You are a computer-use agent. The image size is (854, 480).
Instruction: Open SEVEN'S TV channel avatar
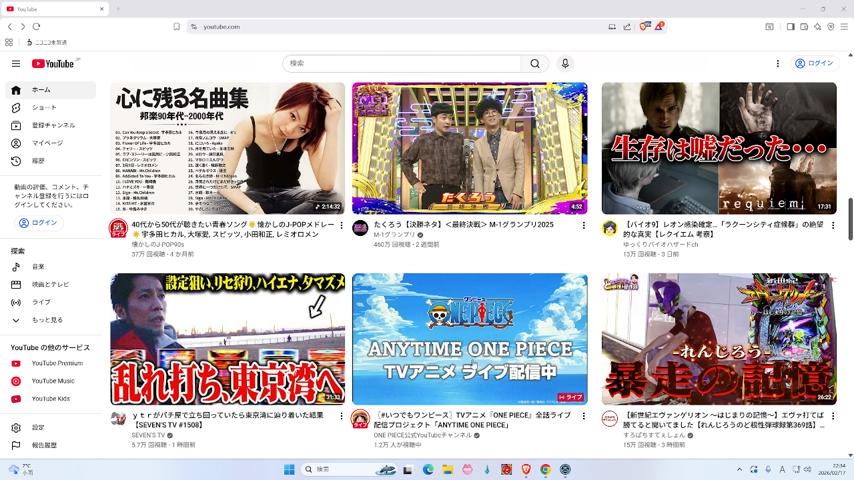pyautogui.click(x=118, y=418)
